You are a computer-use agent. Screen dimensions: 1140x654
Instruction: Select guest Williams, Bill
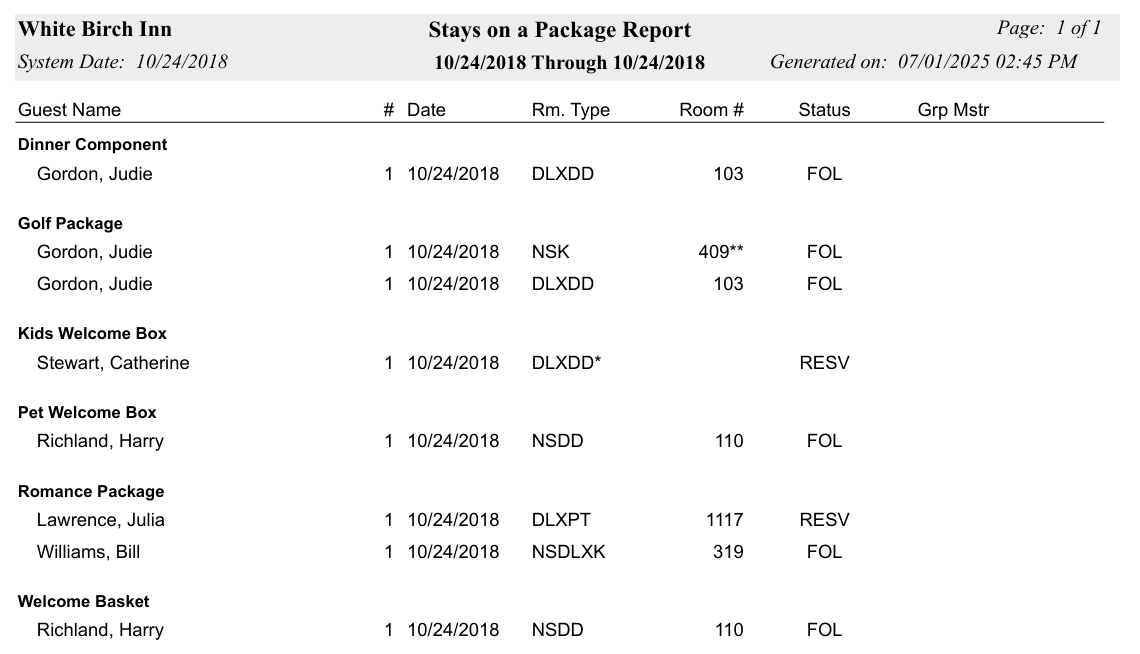tap(88, 552)
